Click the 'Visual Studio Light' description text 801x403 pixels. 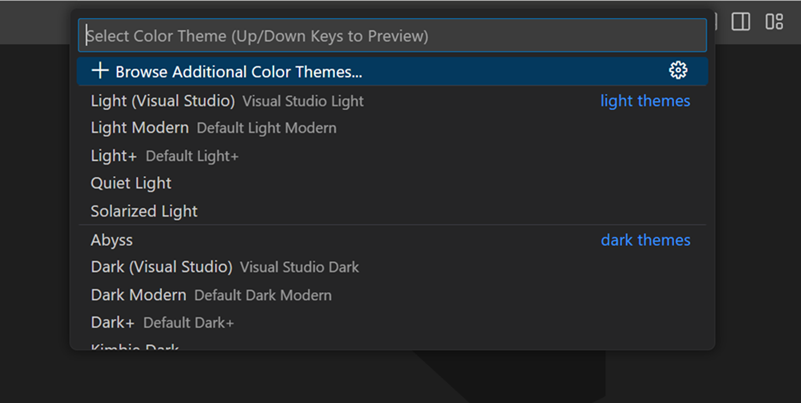click(x=303, y=101)
